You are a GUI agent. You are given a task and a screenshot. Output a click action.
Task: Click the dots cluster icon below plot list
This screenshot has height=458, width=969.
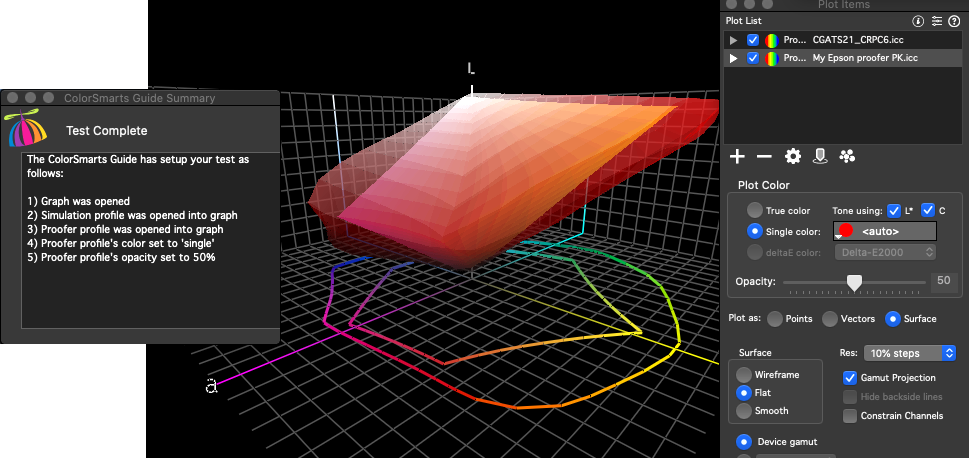point(848,156)
